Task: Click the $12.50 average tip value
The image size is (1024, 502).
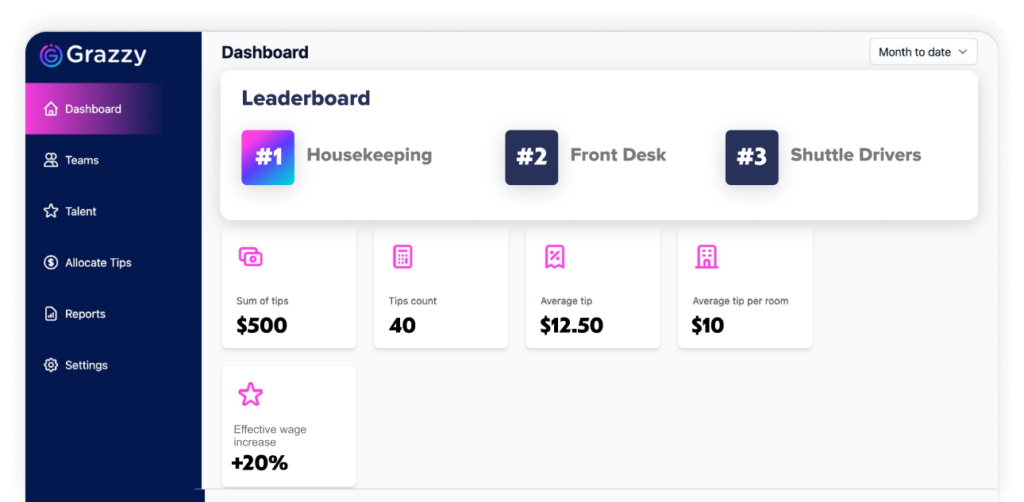Action: [x=571, y=325]
